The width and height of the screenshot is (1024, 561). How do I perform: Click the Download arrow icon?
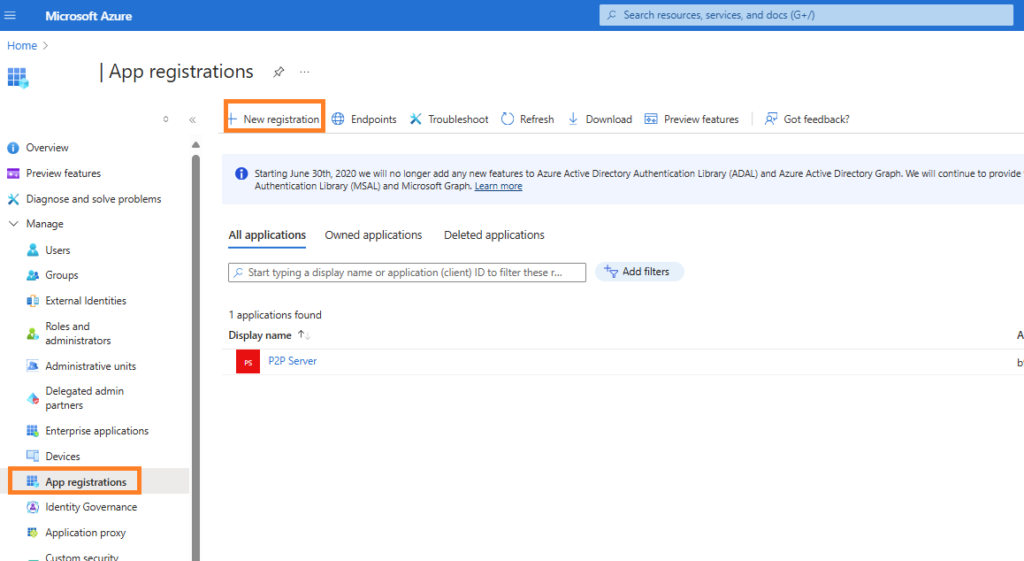(x=573, y=119)
